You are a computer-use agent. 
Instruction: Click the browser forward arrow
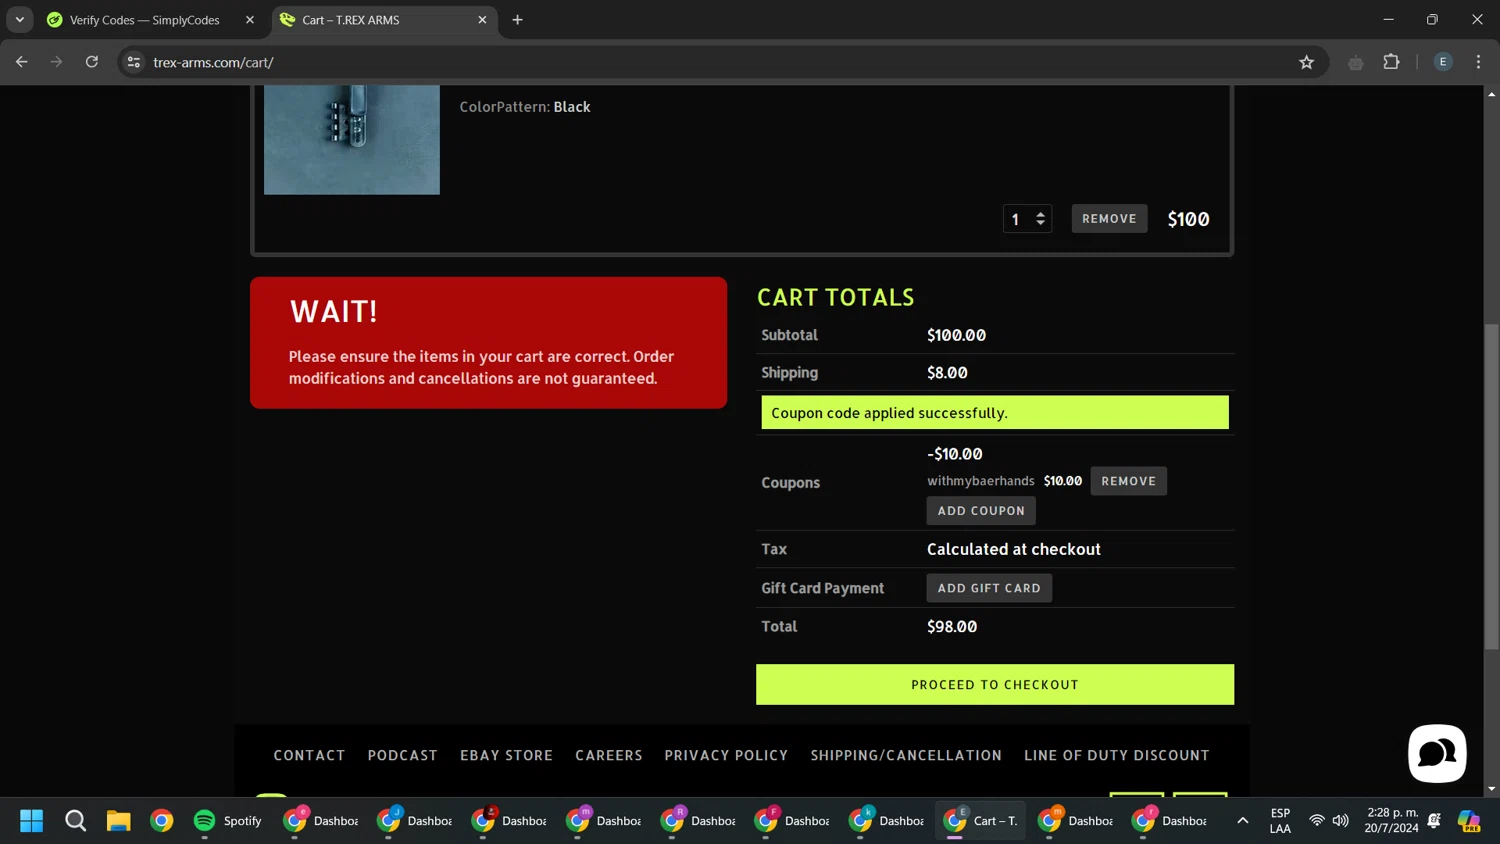click(57, 62)
